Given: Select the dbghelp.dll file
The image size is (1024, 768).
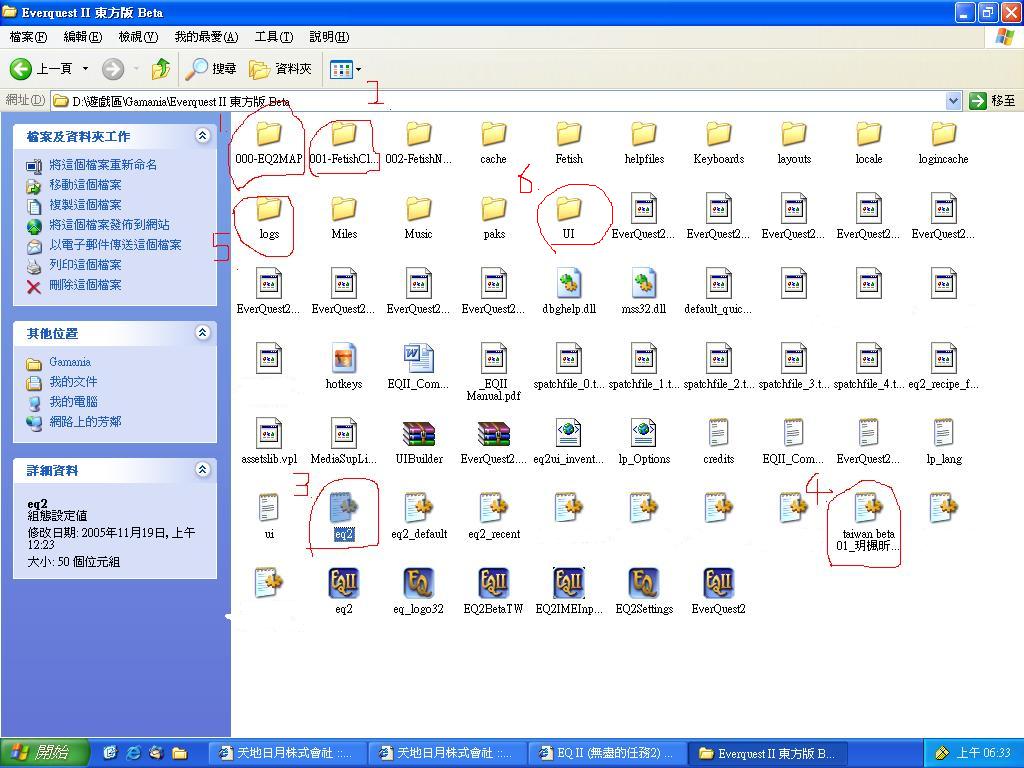Looking at the screenshot, I should click(x=568, y=285).
